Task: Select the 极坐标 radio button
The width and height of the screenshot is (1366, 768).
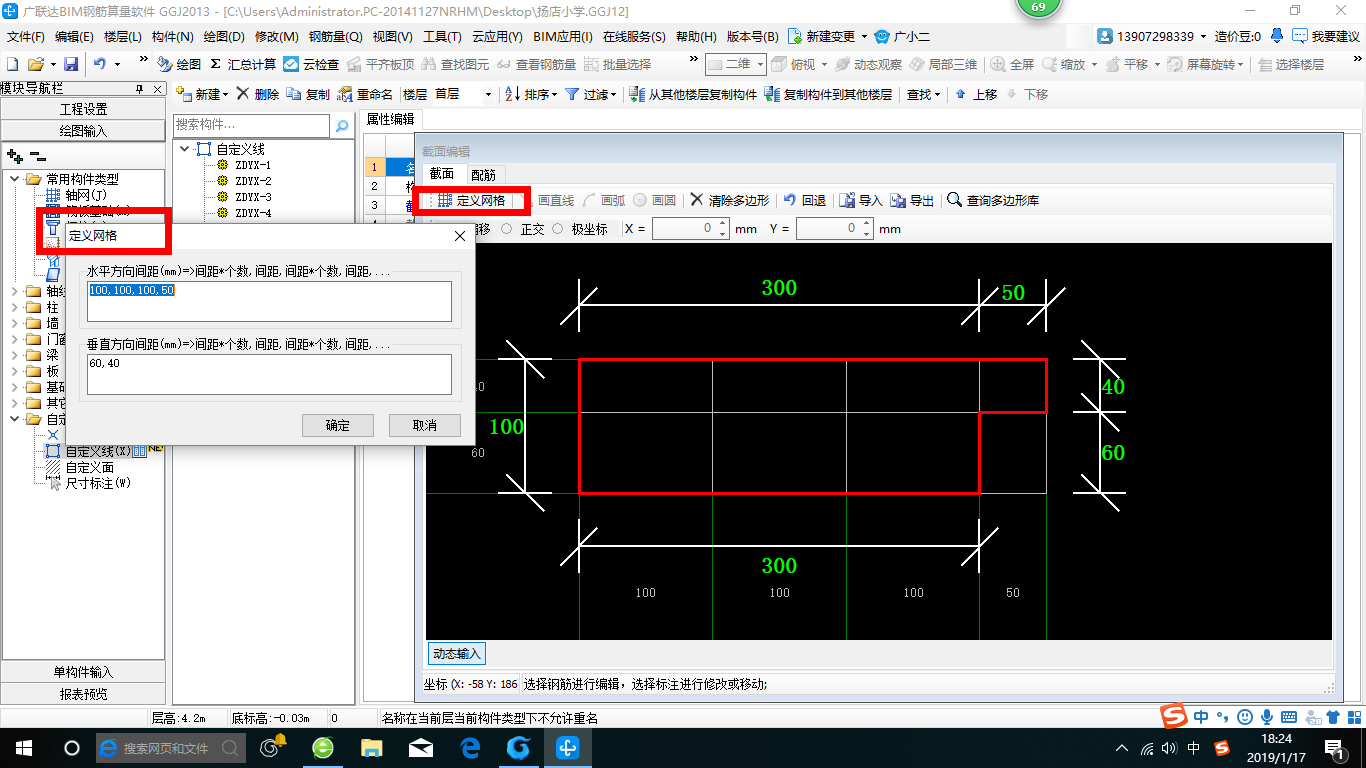Action: click(x=559, y=229)
